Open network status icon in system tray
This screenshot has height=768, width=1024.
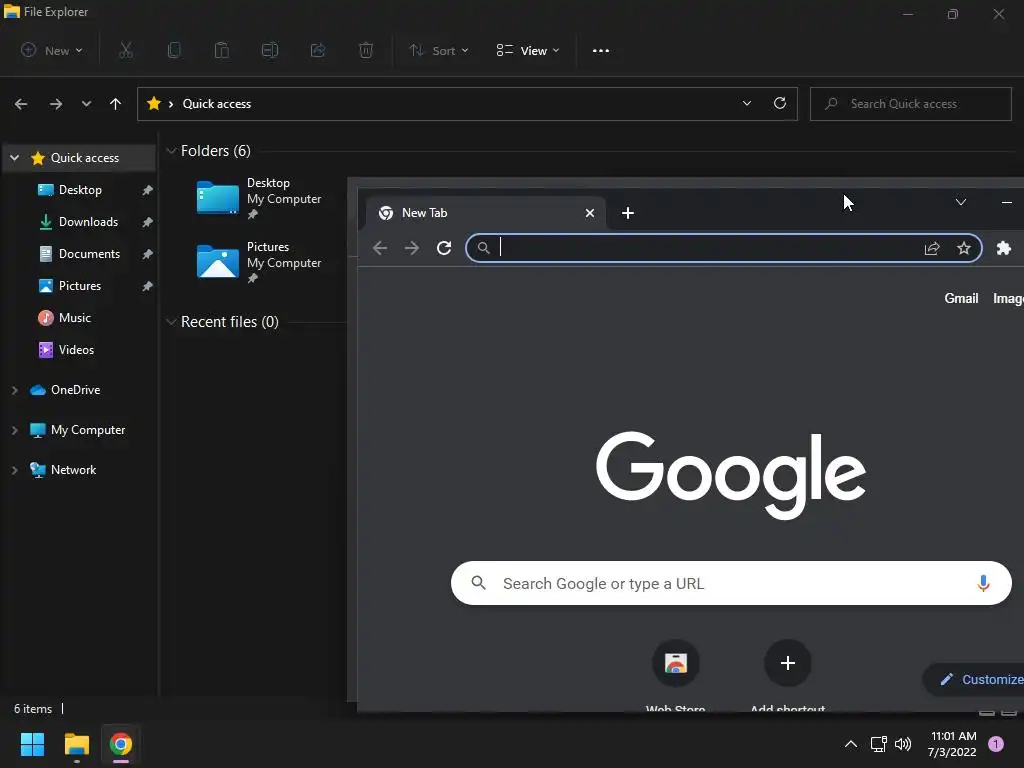pos(878,744)
